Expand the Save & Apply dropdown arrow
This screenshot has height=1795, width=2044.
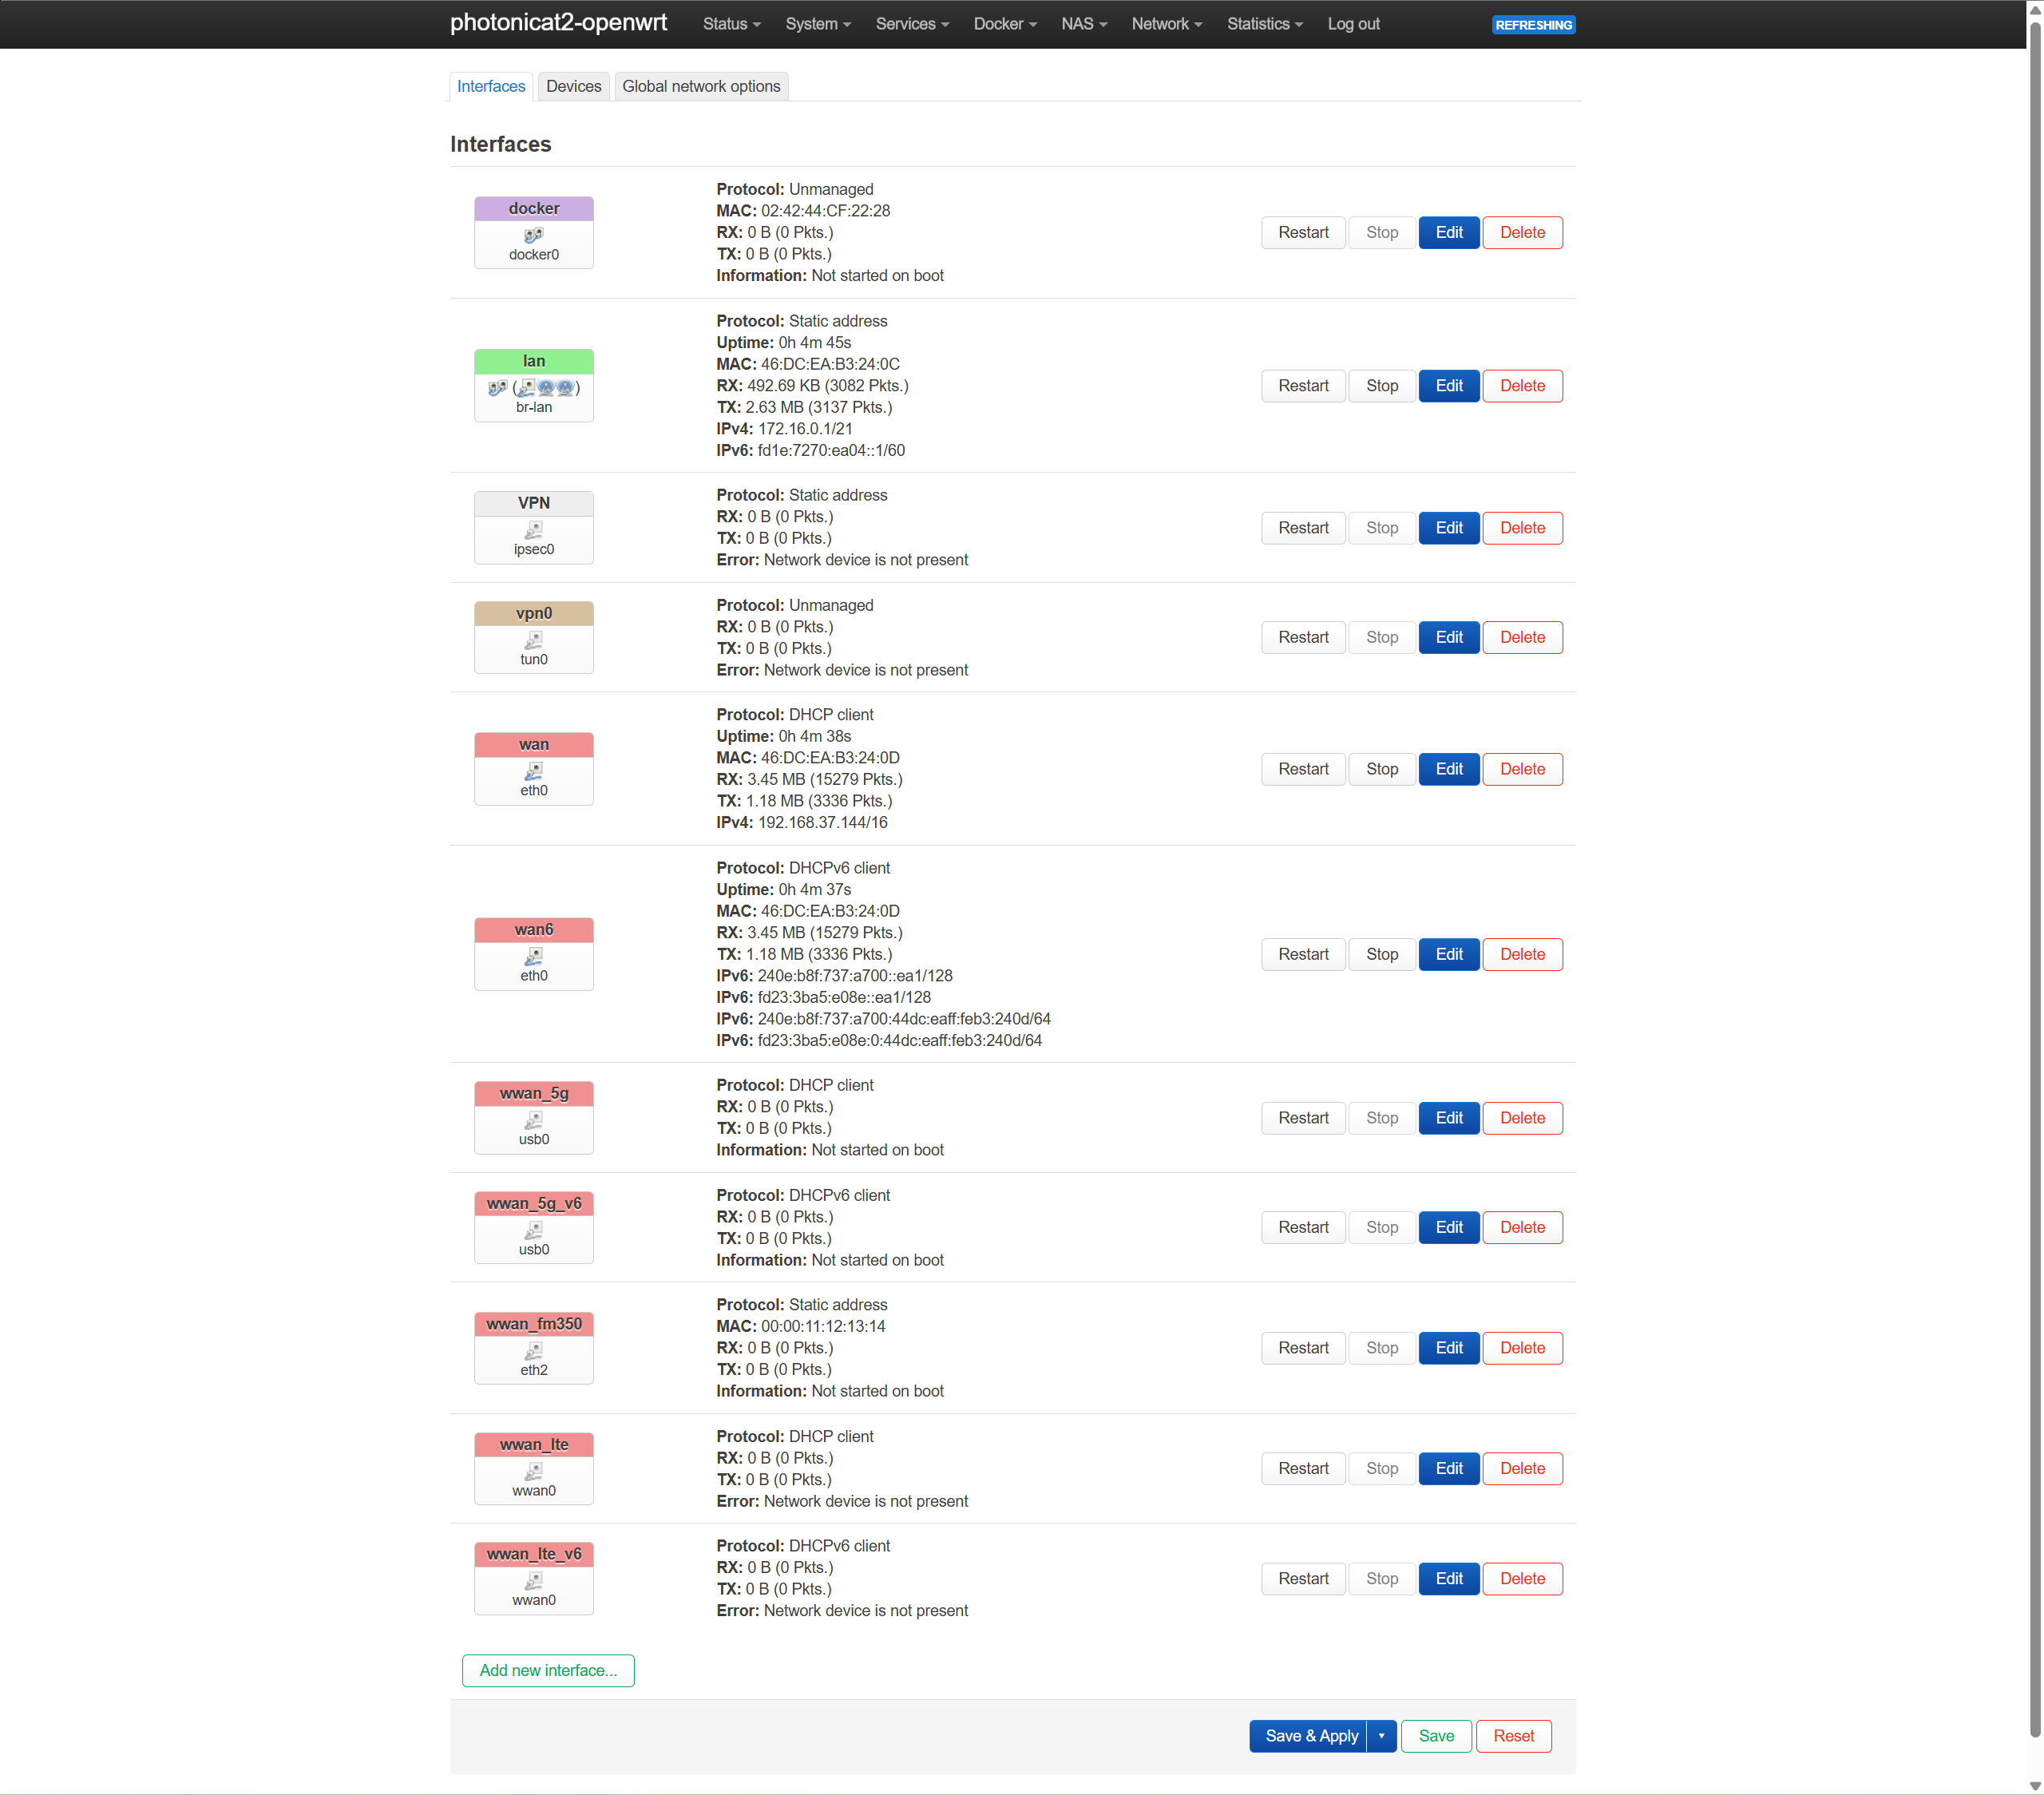click(1381, 1736)
